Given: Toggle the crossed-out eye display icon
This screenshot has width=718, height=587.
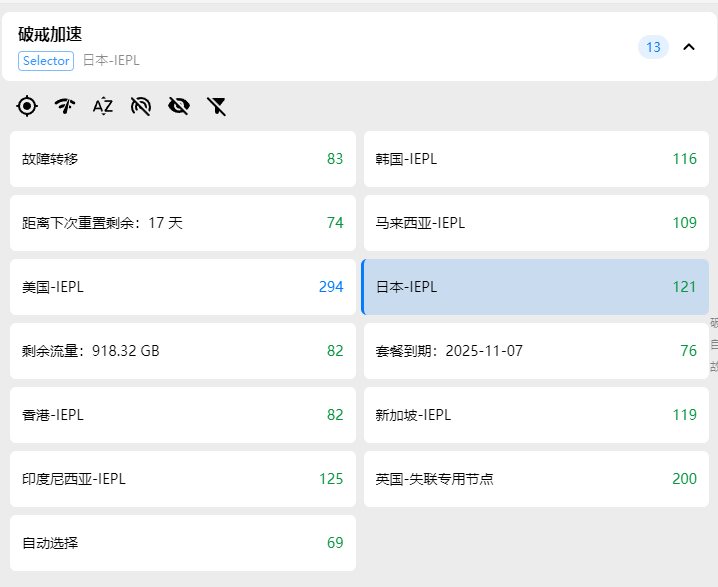Looking at the screenshot, I should pyautogui.click(x=179, y=106).
